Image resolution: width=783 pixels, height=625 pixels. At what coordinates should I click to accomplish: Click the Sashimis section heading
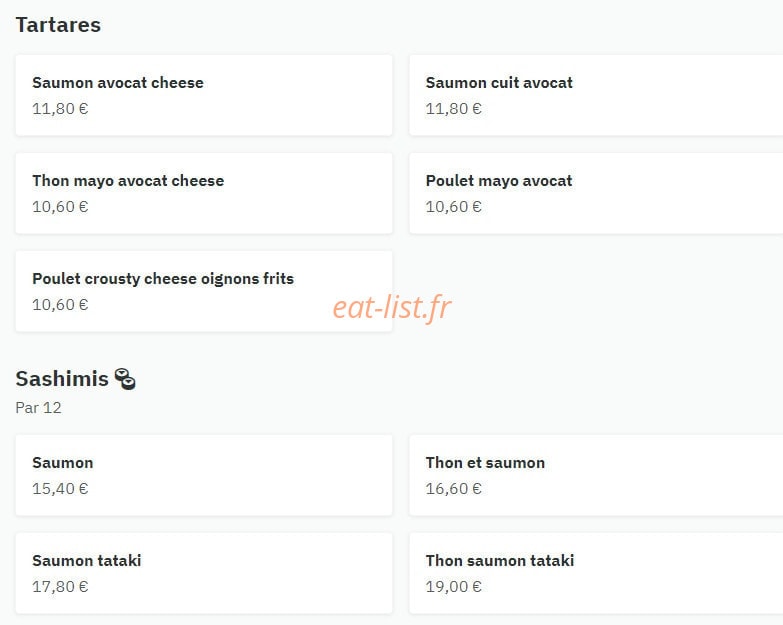62,378
